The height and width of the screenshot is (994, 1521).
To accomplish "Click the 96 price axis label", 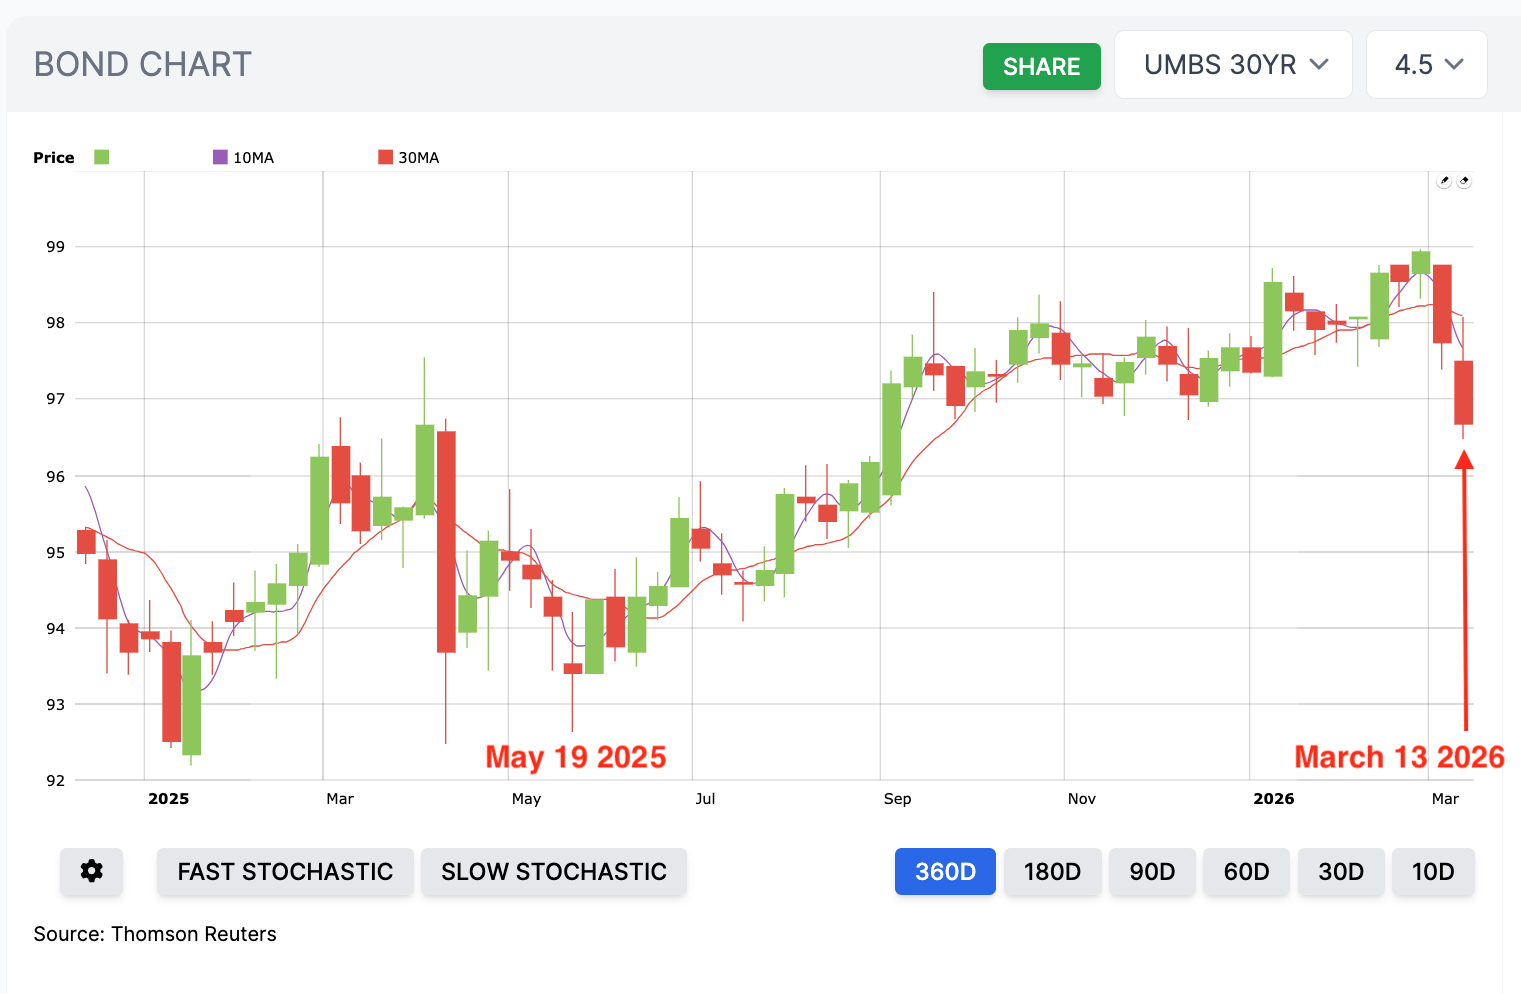I will 55,477.
